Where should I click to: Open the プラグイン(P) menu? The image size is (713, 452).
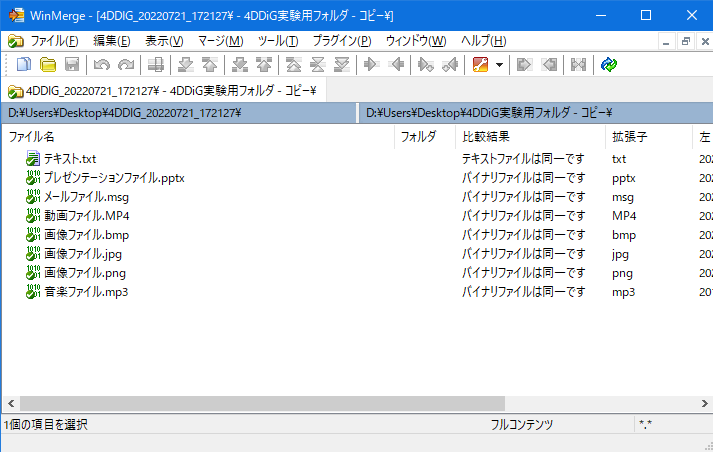[x=342, y=41]
